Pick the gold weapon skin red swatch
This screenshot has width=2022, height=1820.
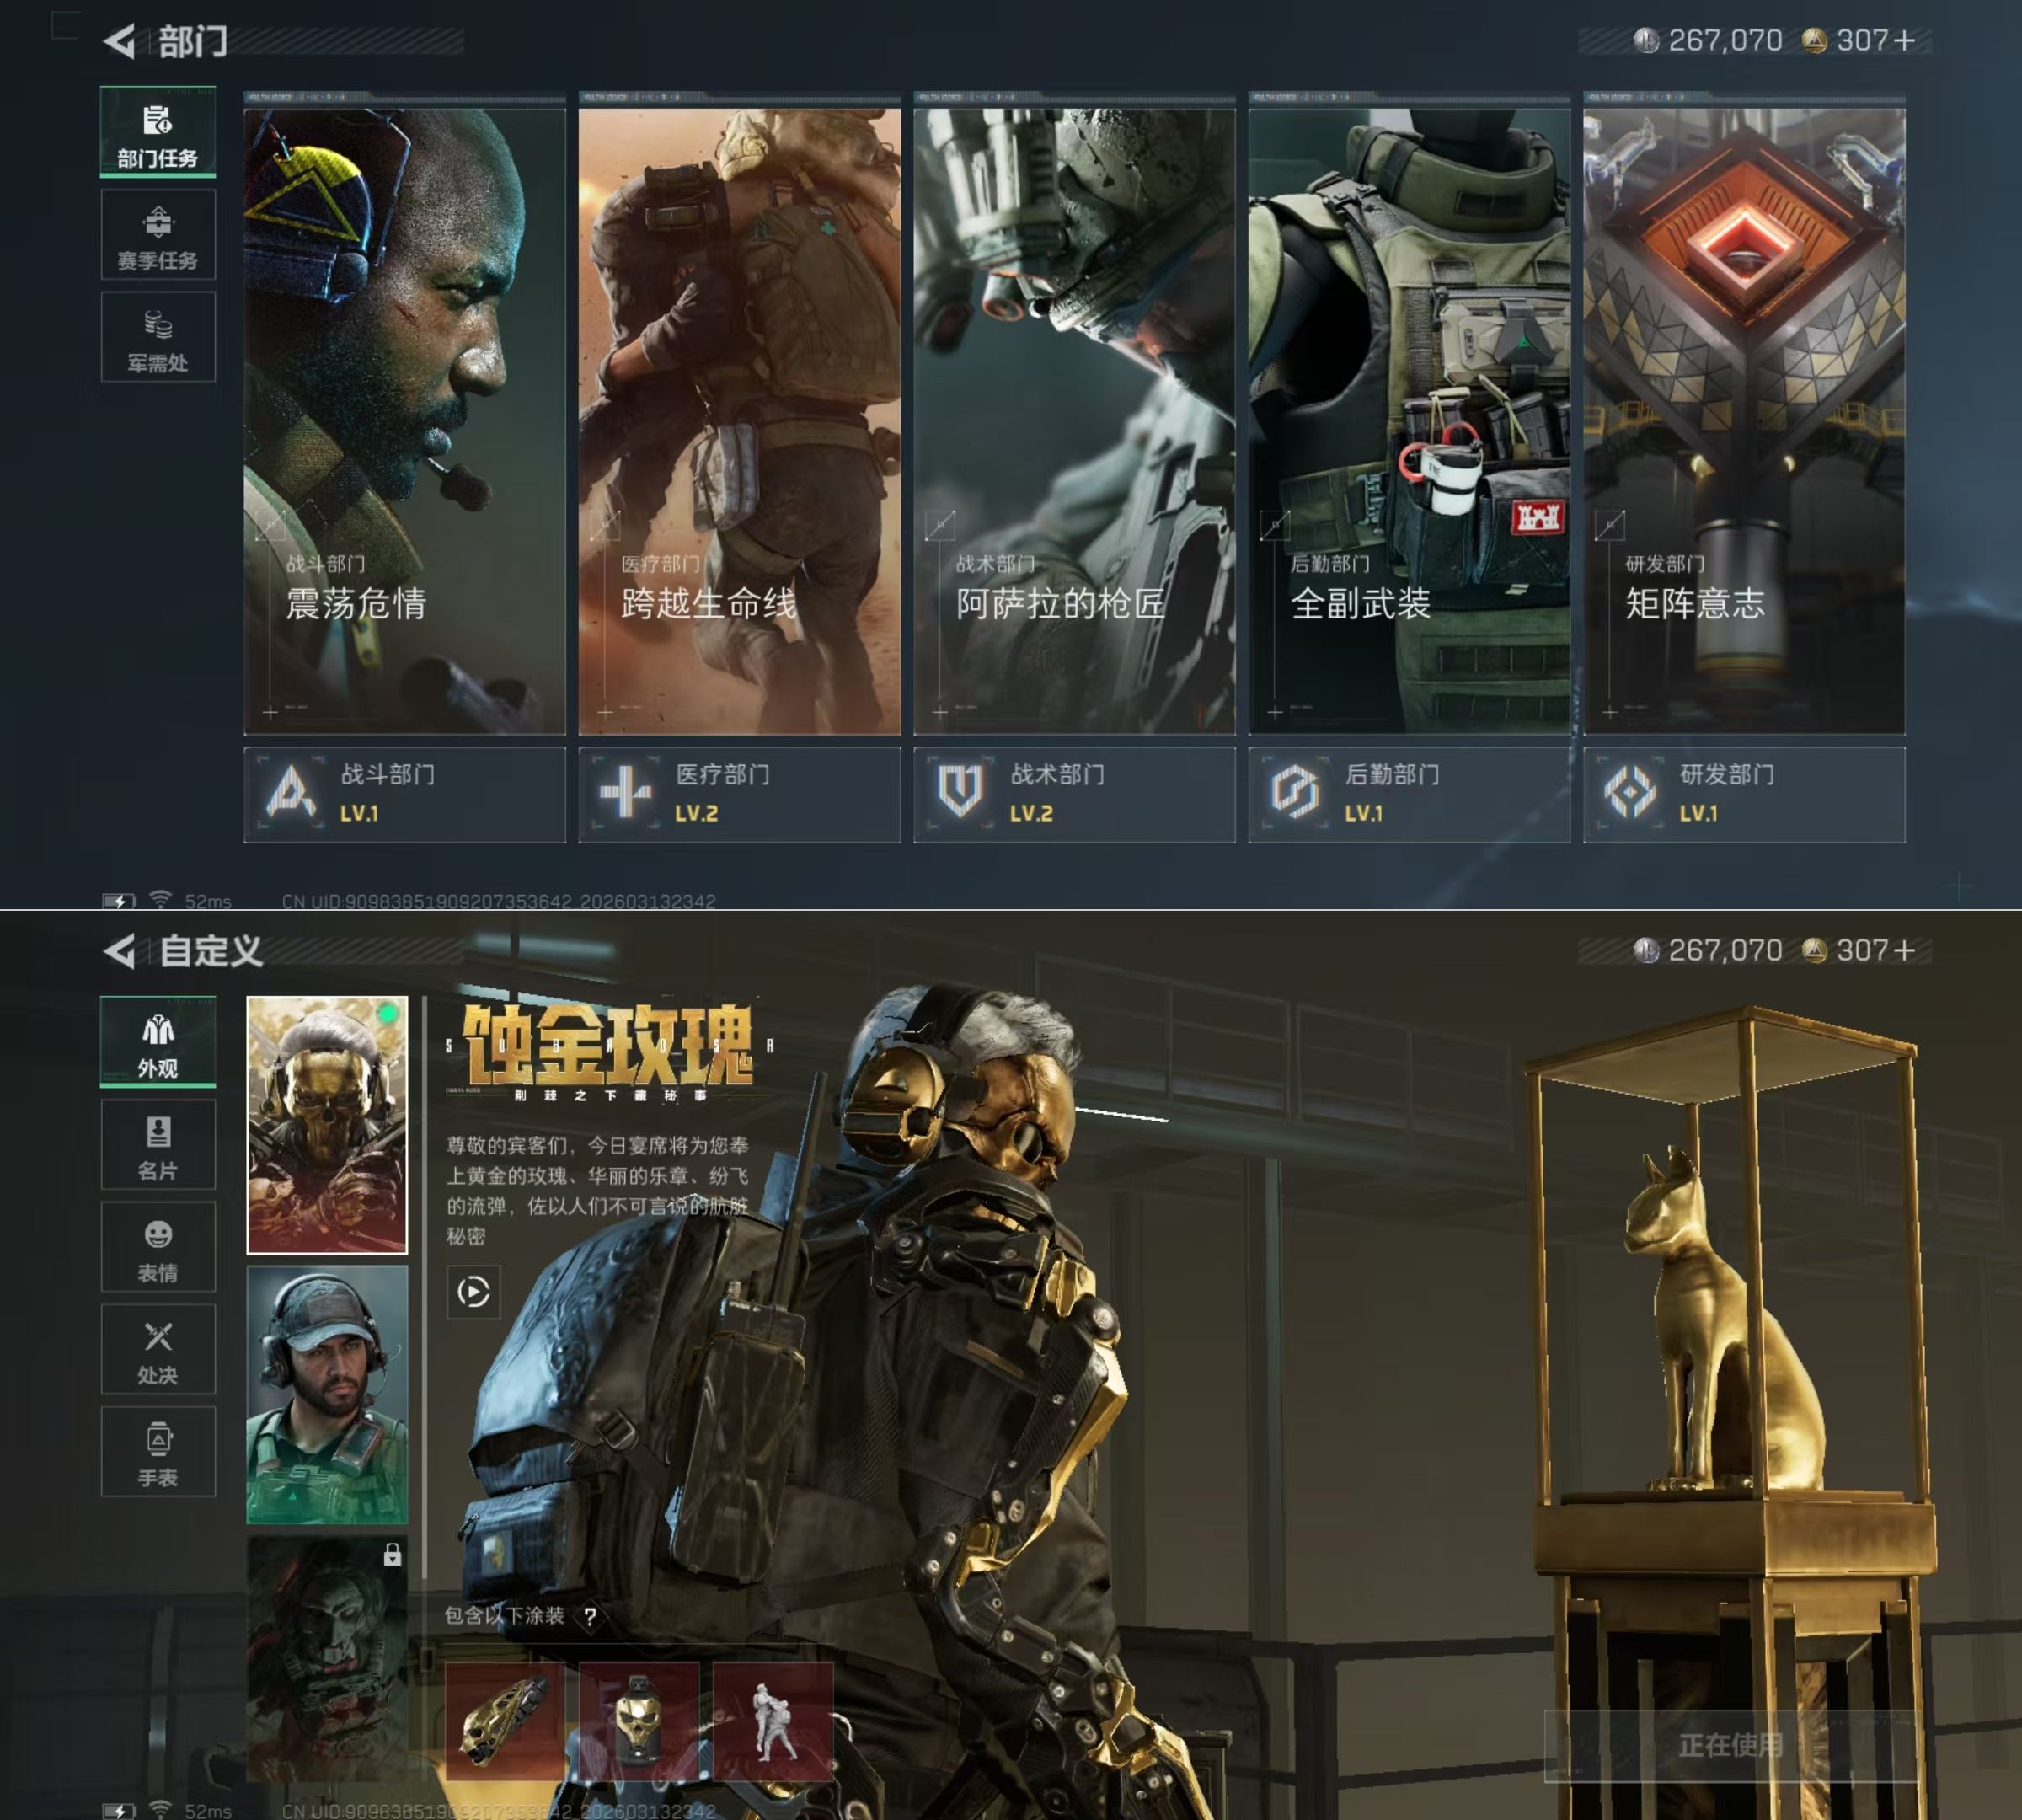point(504,1721)
